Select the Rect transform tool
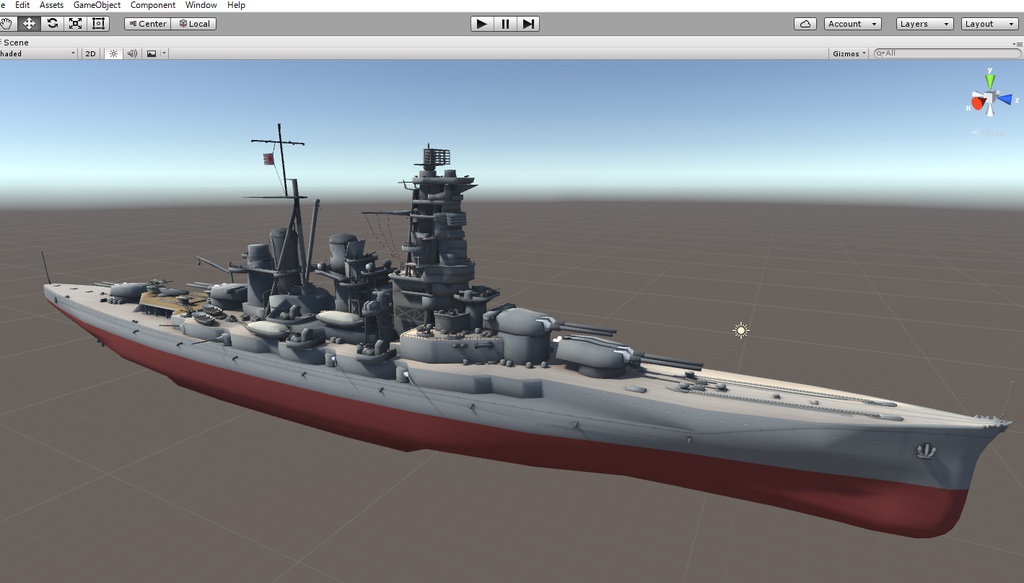Image resolution: width=1024 pixels, height=583 pixels. (96, 23)
